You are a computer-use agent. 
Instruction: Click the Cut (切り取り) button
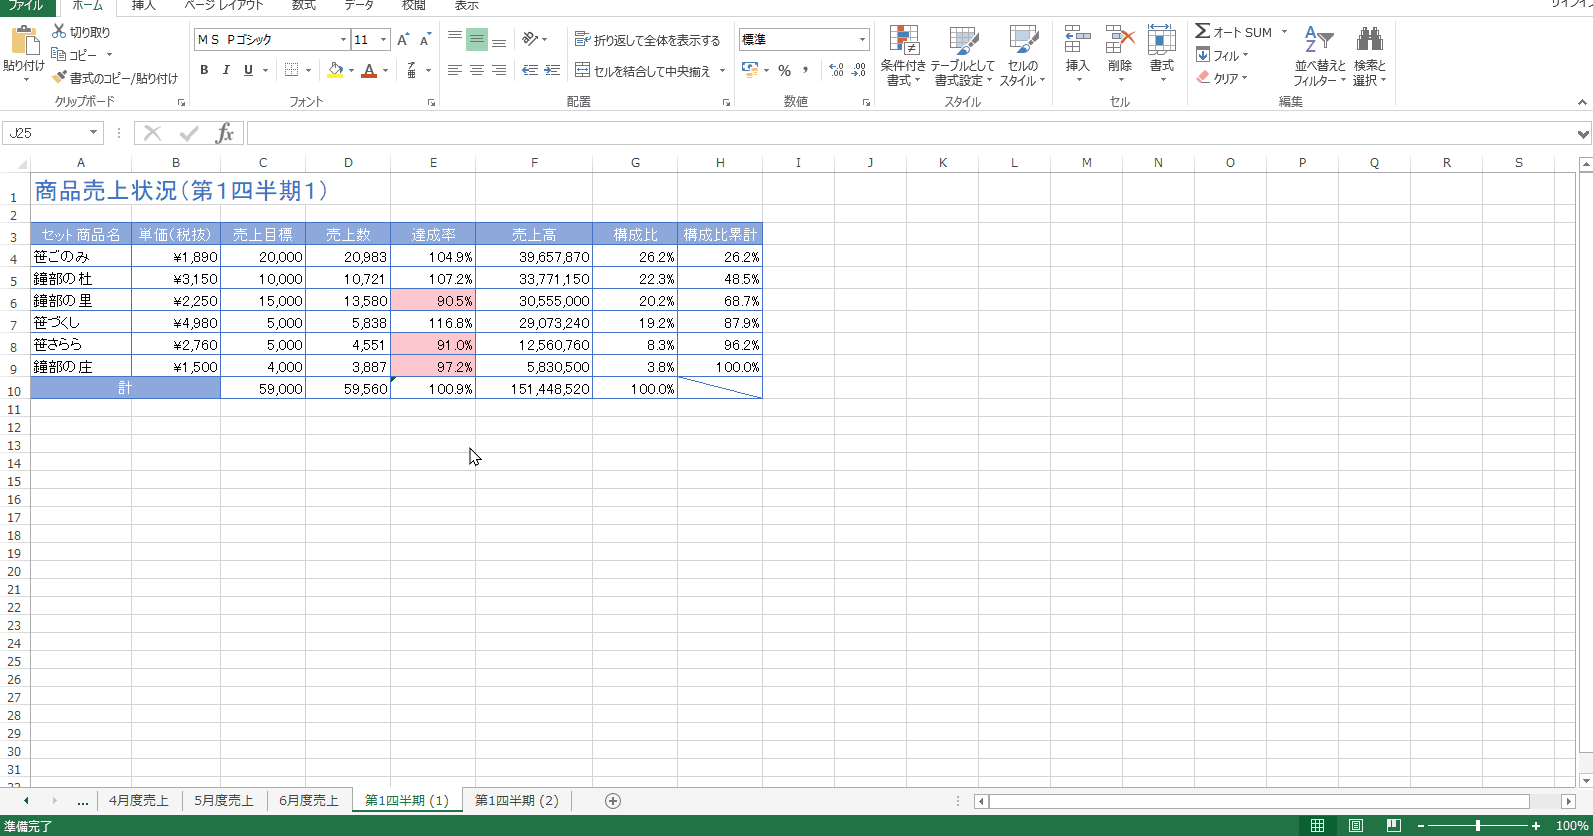(x=81, y=32)
